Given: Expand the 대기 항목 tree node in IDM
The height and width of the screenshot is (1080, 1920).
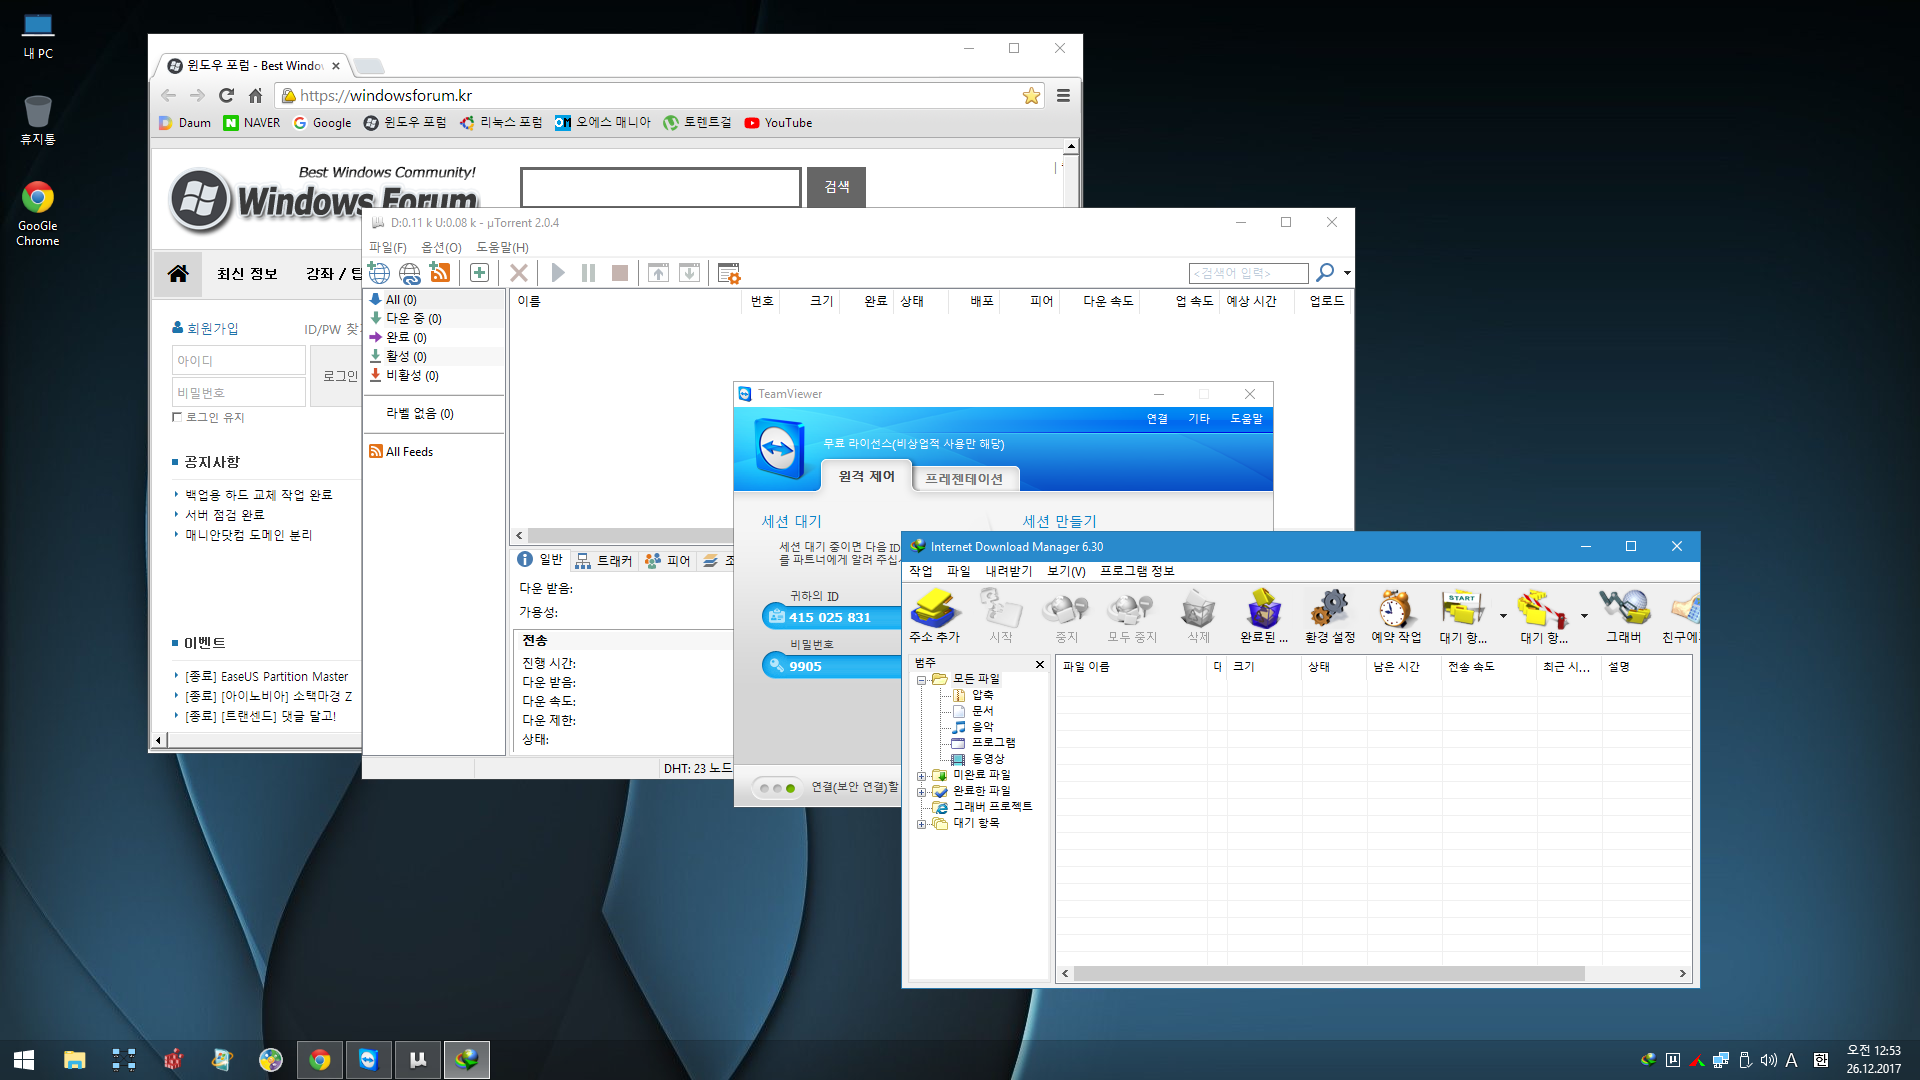Looking at the screenshot, I should (x=922, y=824).
